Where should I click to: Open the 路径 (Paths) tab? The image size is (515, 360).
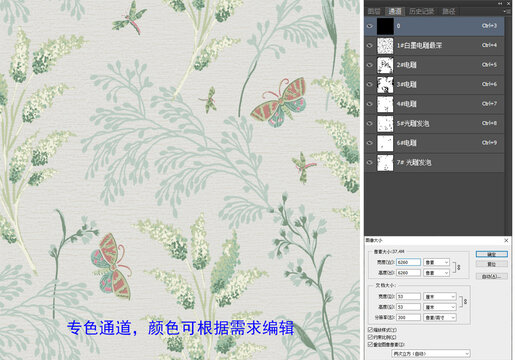pyautogui.click(x=449, y=12)
